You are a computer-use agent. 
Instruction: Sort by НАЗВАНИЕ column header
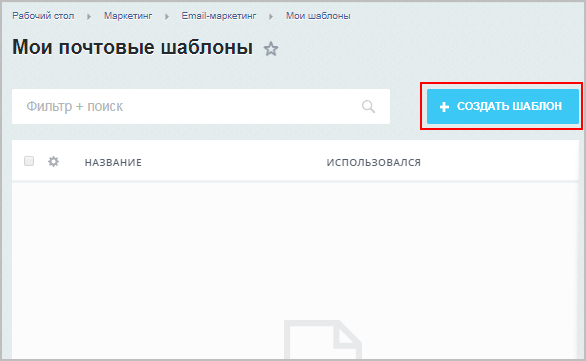pyautogui.click(x=113, y=163)
